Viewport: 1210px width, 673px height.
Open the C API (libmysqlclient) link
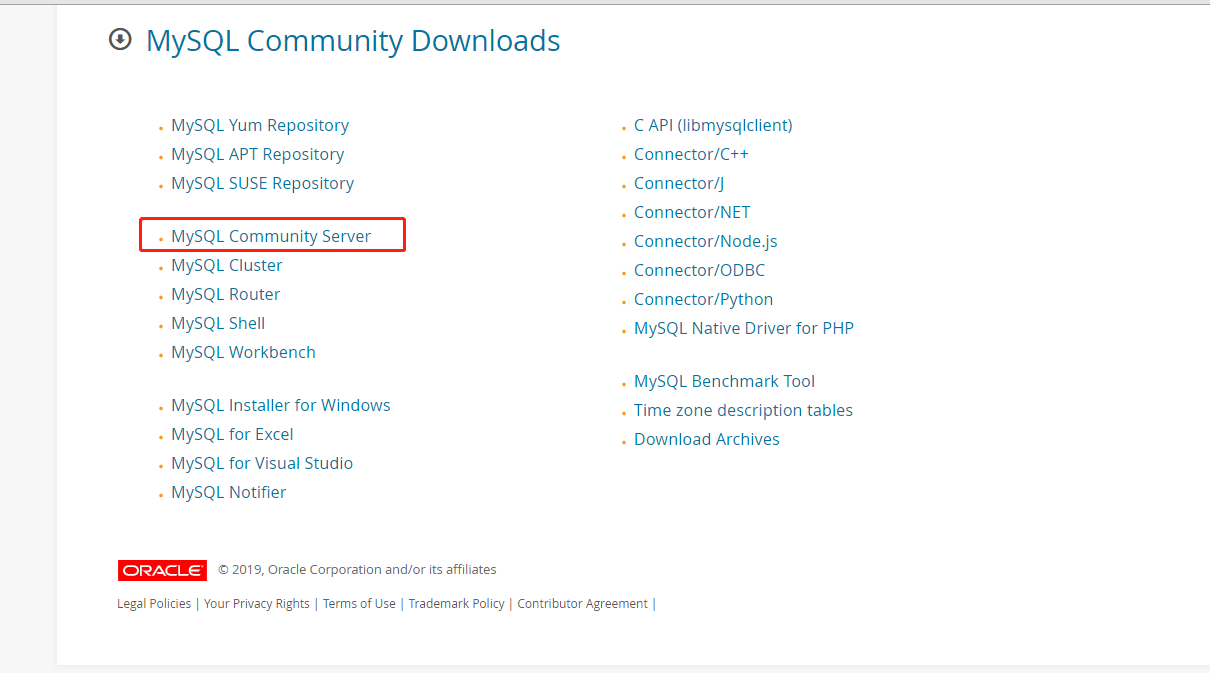pyautogui.click(x=713, y=126)
